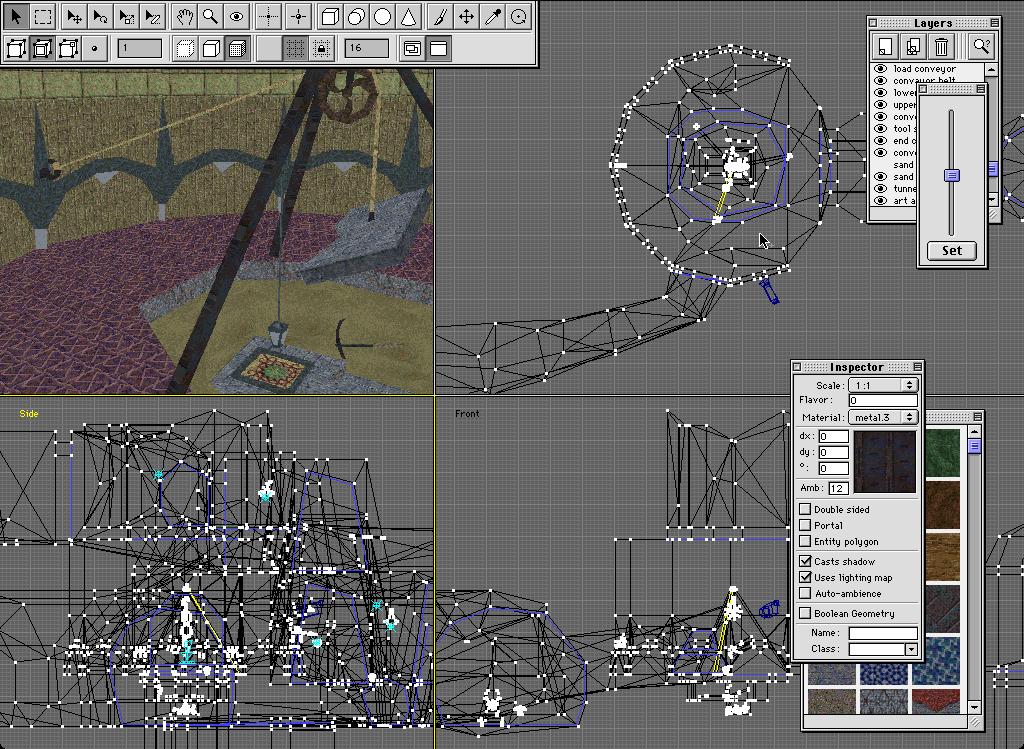The width and height of the screenshot is (1024, 749).
Task: Activate the hand pan tool
Action: point(184,16)
